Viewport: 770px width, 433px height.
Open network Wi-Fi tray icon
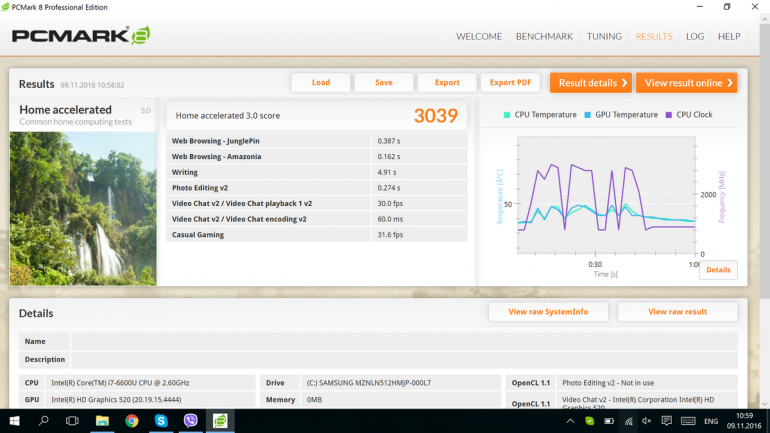[x=629, y=421]
